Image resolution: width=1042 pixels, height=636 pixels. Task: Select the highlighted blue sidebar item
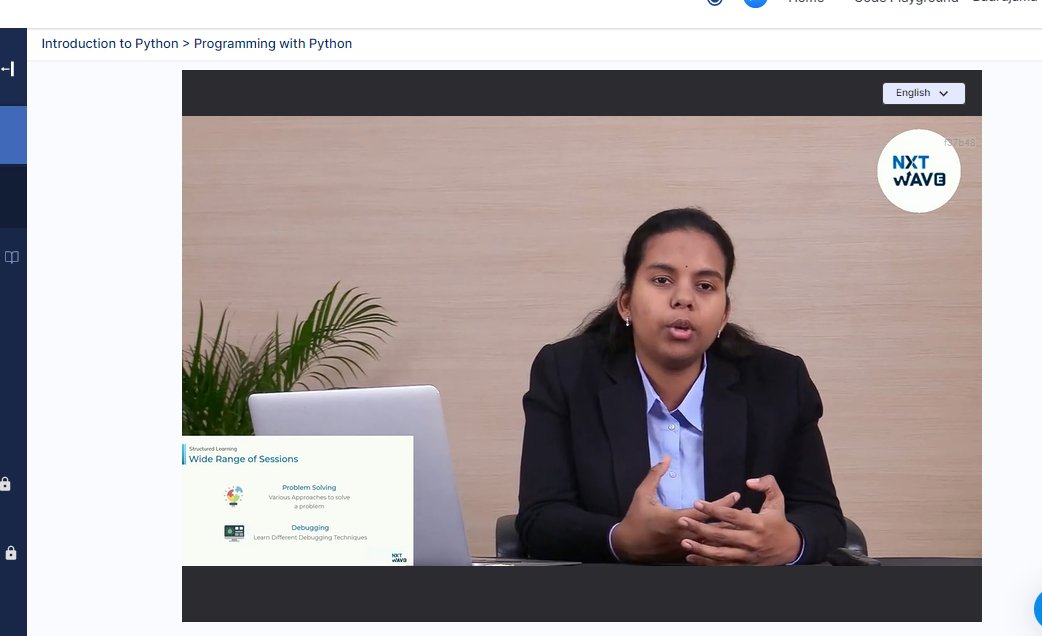pos(13,135)
